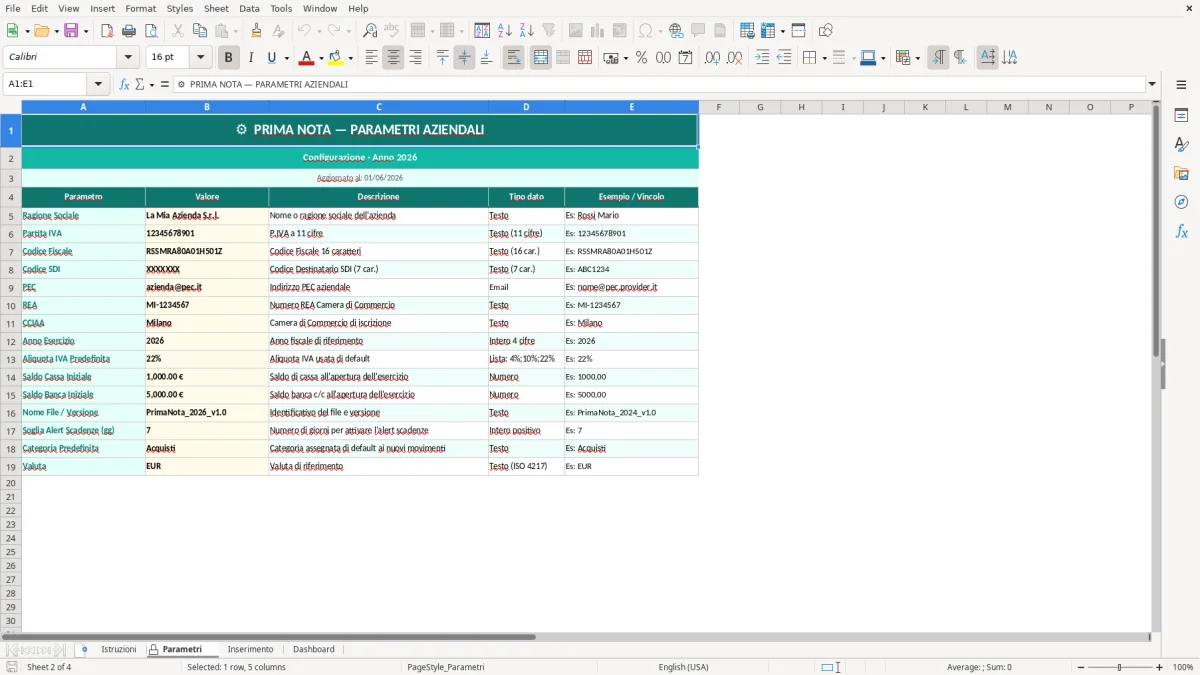Click the English (USA) language status
1200x675 pixels.
[x=683, y=667]
